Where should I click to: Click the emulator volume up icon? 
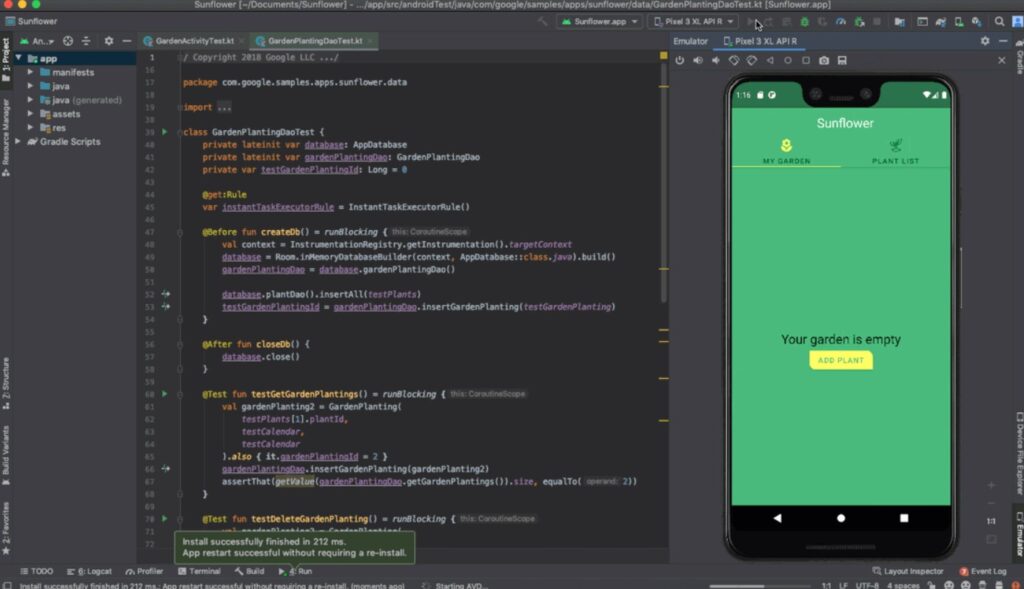(x=698, y=60)
